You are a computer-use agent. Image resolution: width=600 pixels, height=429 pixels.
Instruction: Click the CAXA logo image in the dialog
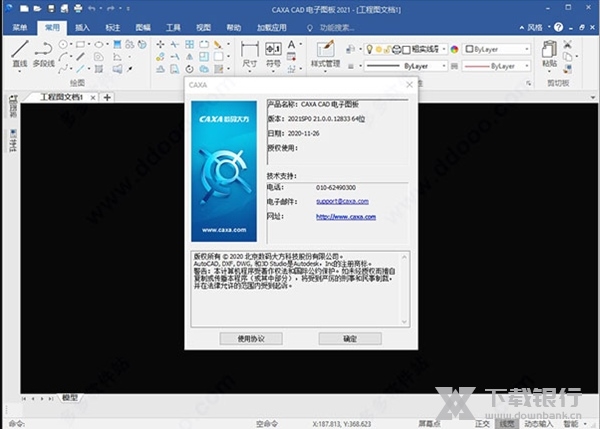pos(224,171)
